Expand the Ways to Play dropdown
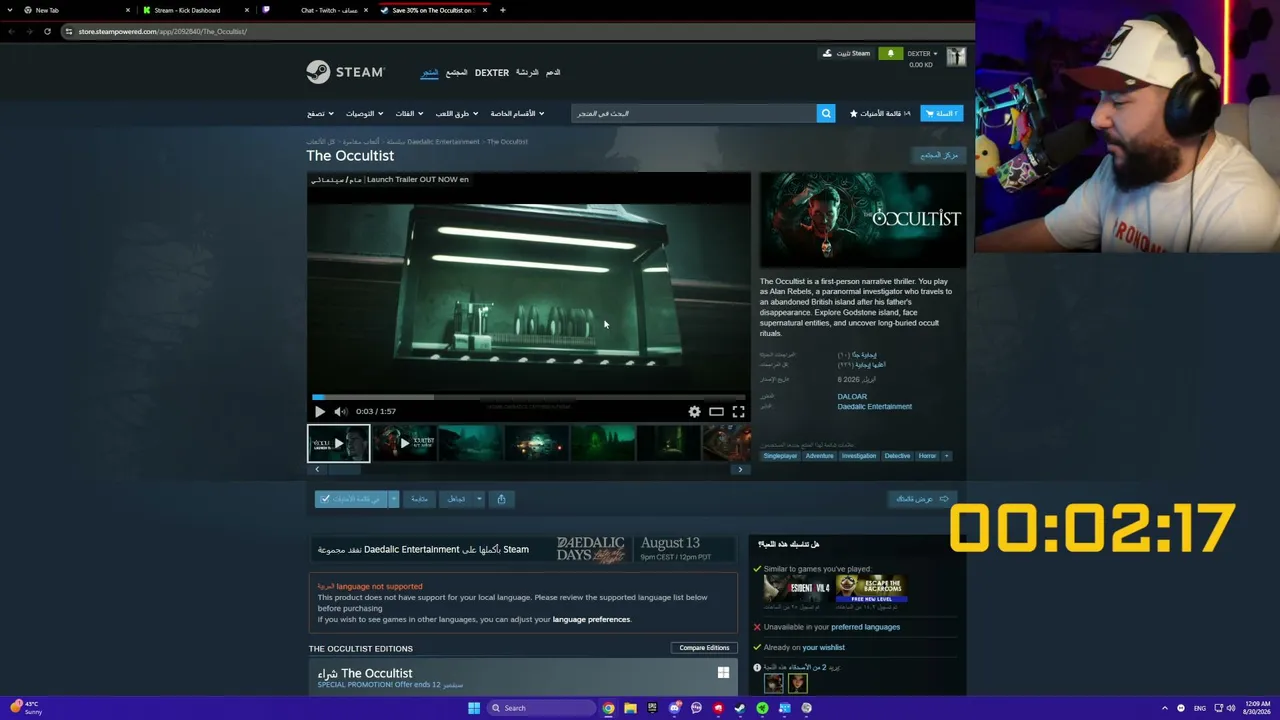This screenshot has width=1280, height=720. coord(457,113)
